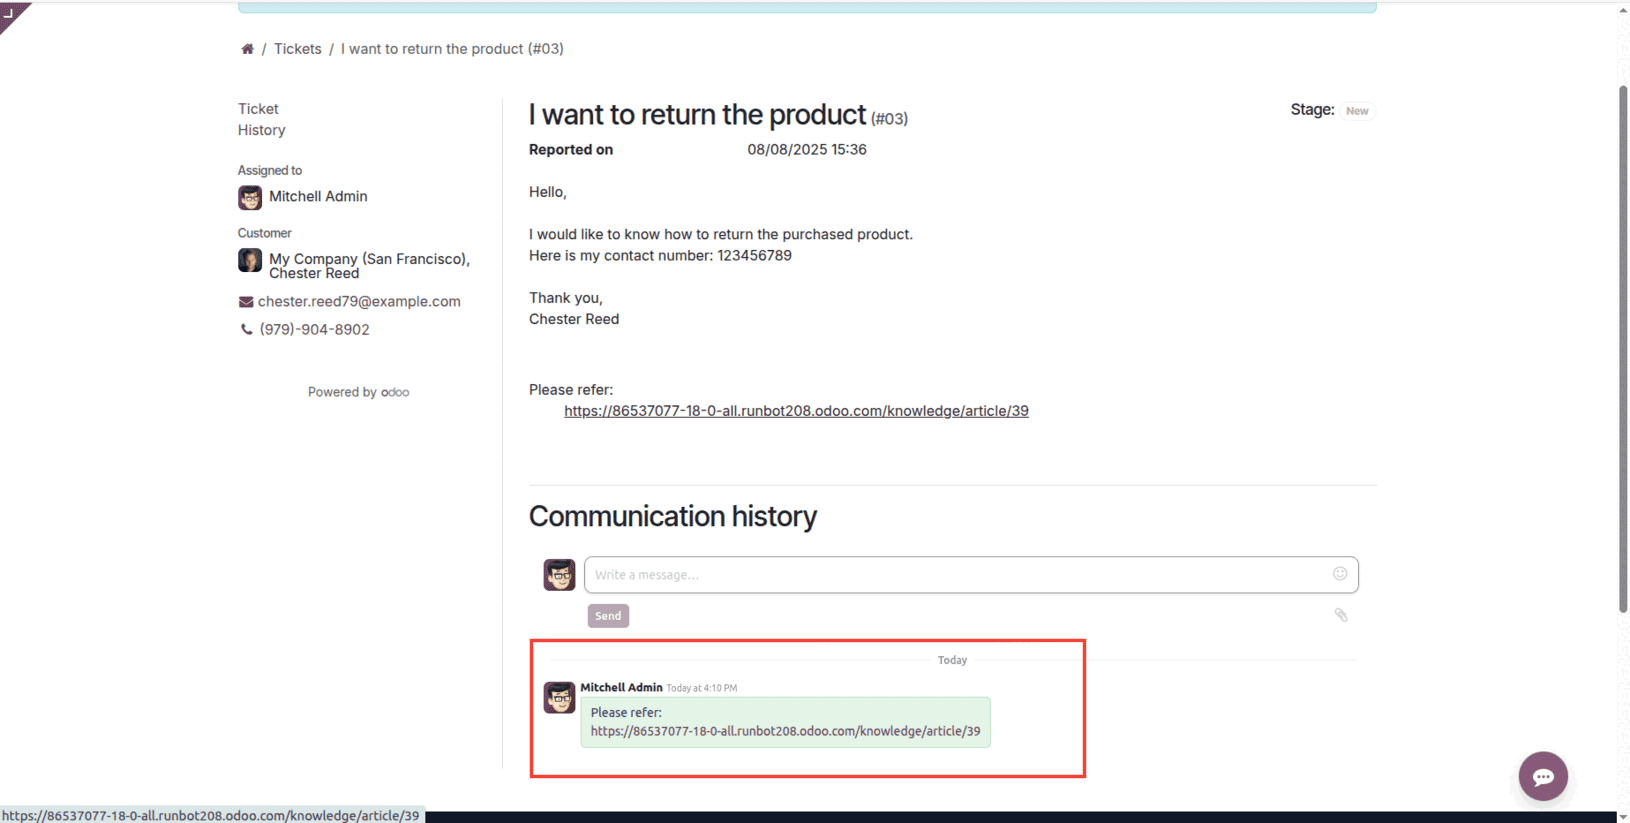Open the Tickets breadcrumb link
This screenshot has height=823, width=1630.
click(298, 49)
